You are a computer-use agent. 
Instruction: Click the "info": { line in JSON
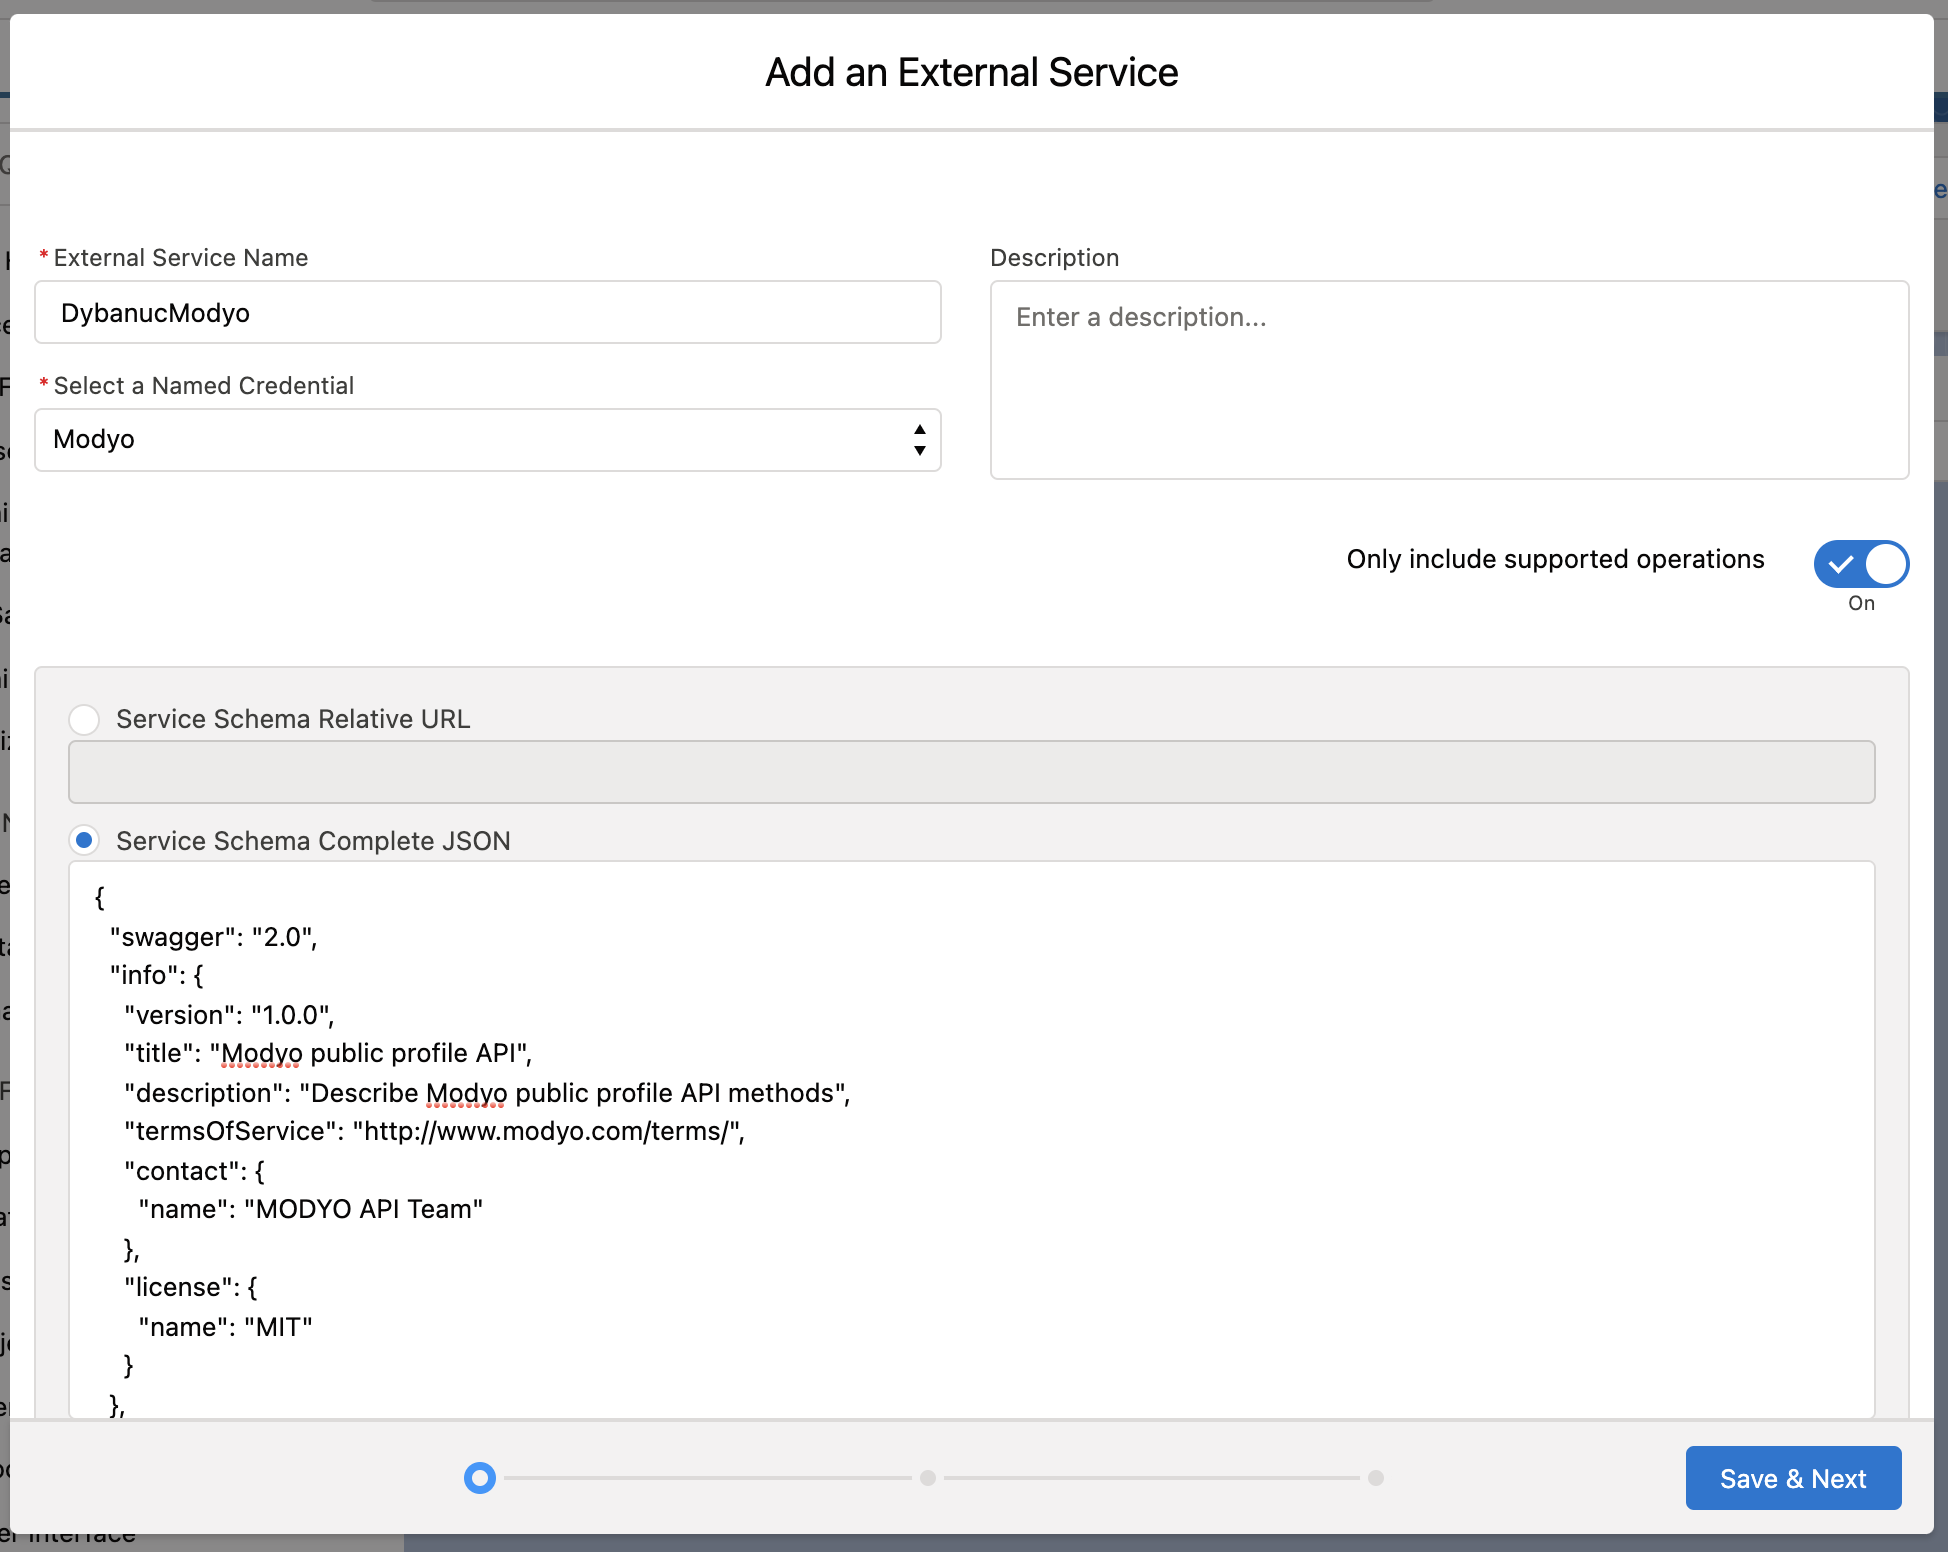(156, 975)
